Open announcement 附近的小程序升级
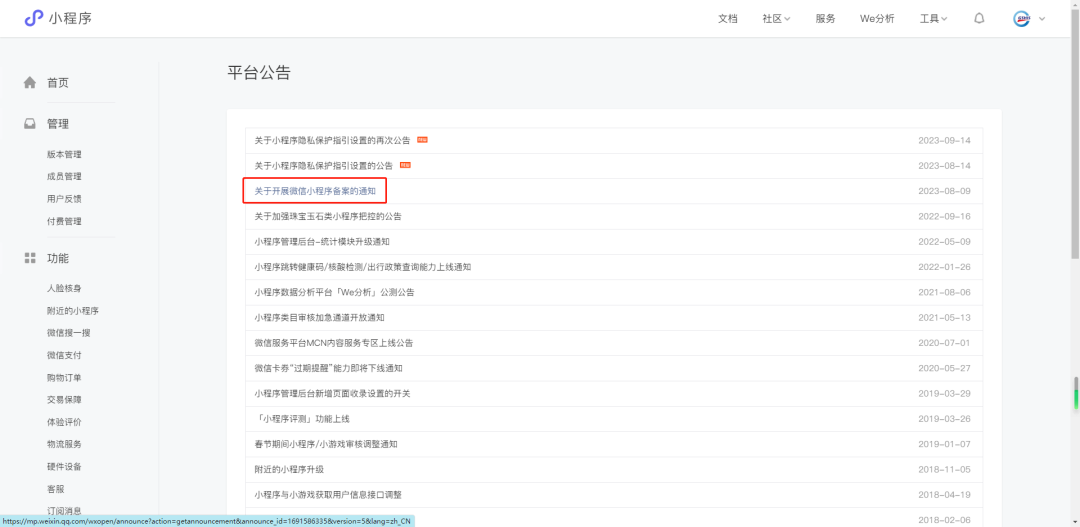The image size is (1080, 527). [x=289, y=469]
